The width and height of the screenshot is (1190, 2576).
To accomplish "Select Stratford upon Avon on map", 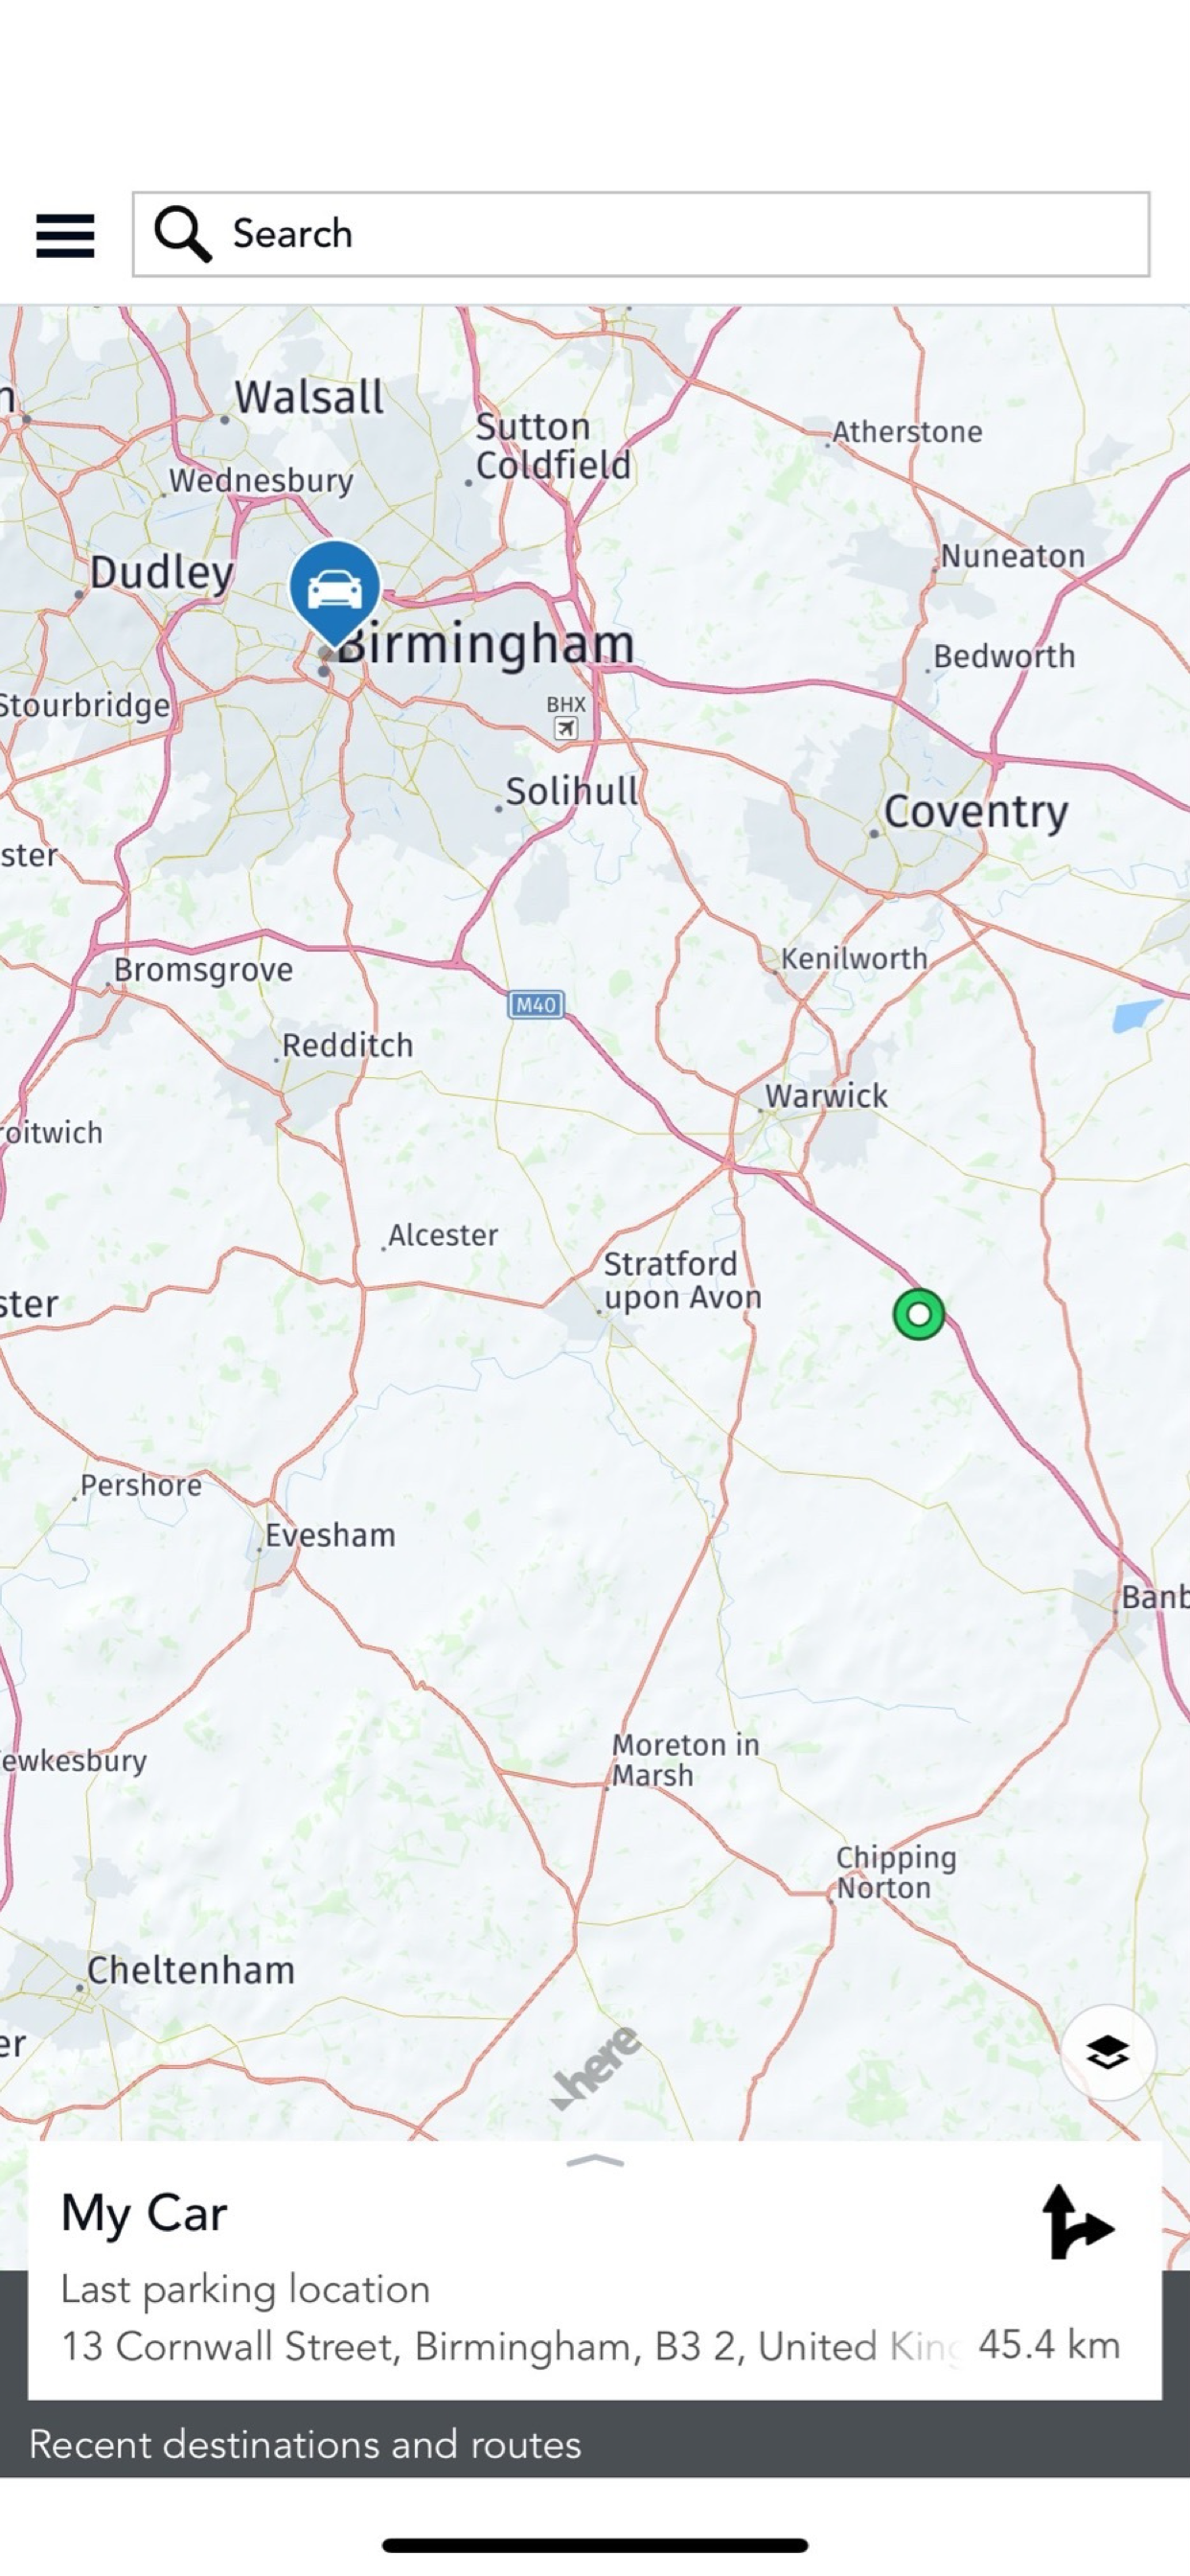I will point(682,1281).
